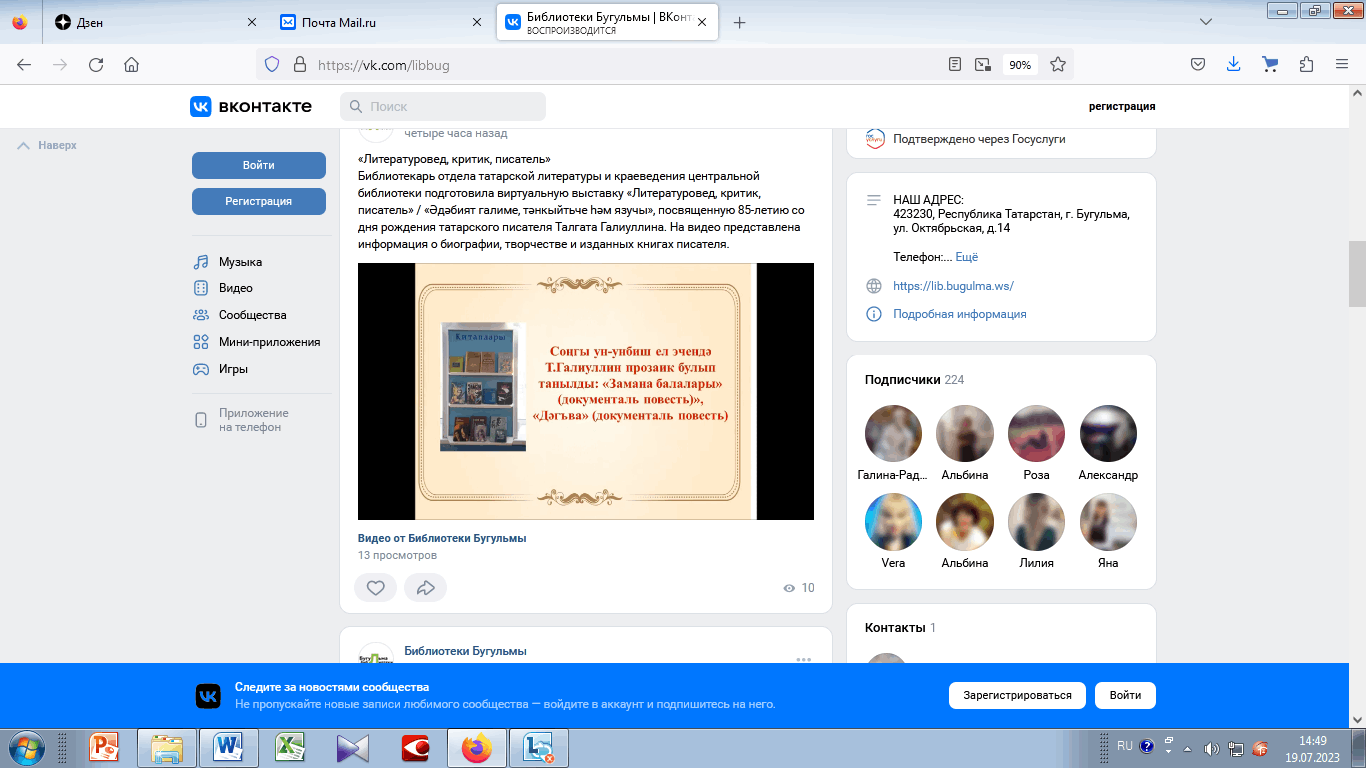Click the Регистрация sidebar button

point(259,201)
